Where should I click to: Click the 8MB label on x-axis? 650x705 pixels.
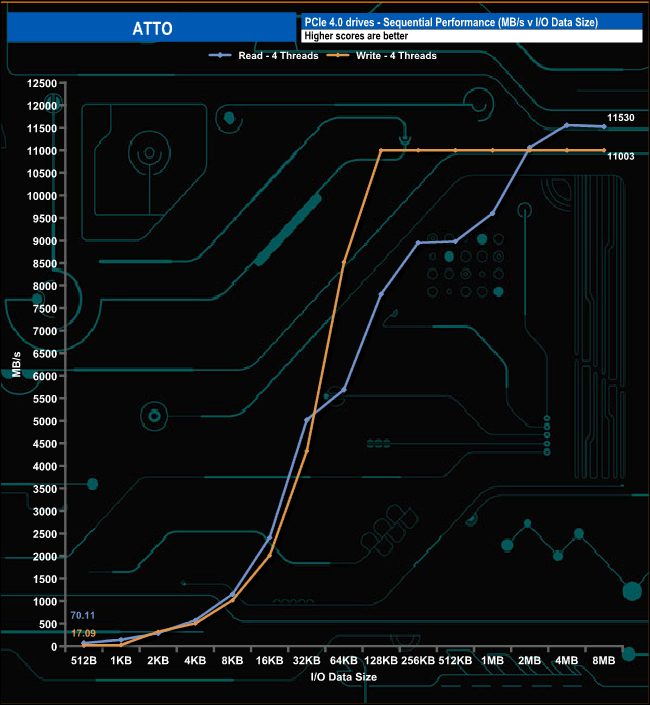pos(604,661)
